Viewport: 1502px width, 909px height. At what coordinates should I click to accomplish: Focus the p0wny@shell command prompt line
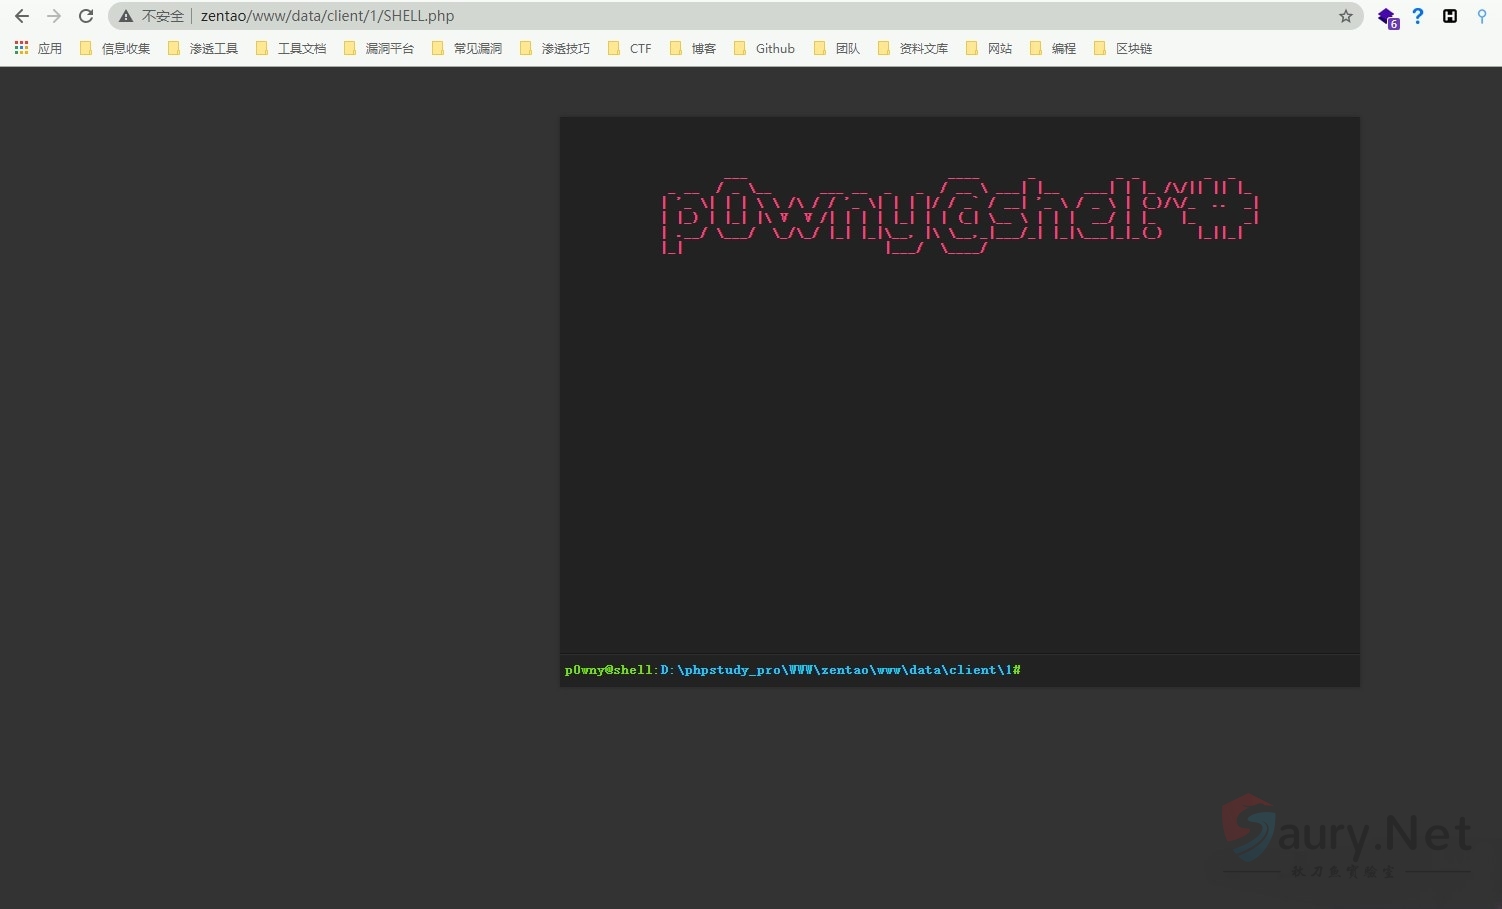click(1180, 670)
